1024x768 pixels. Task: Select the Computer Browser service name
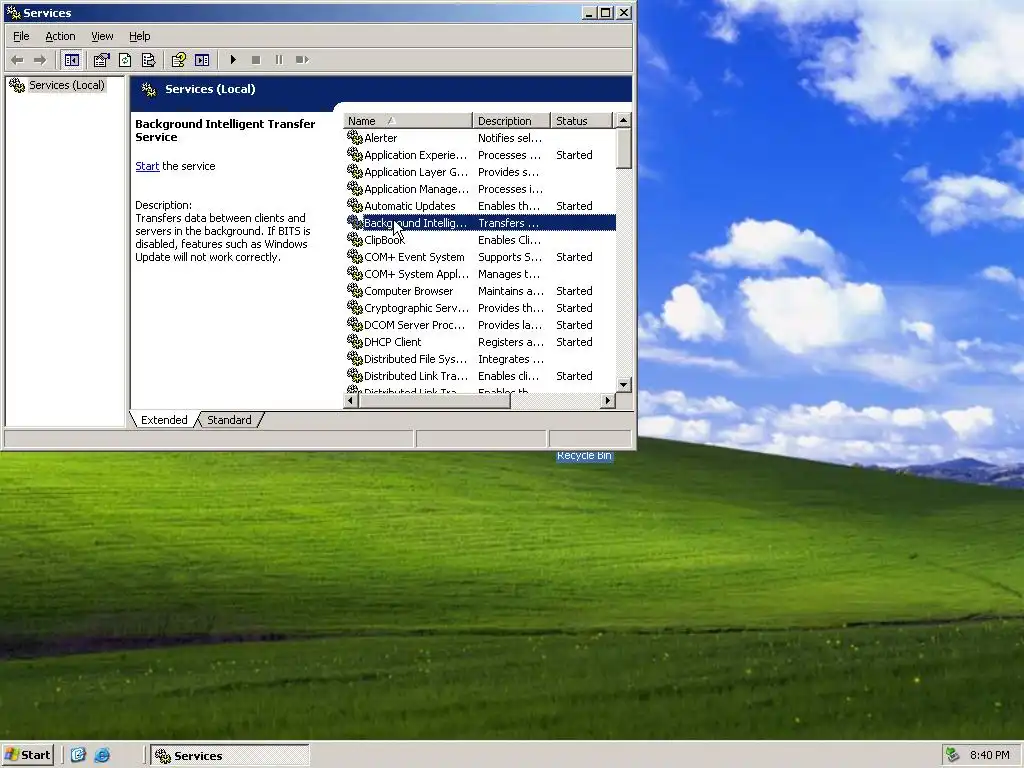coord(408,291)
